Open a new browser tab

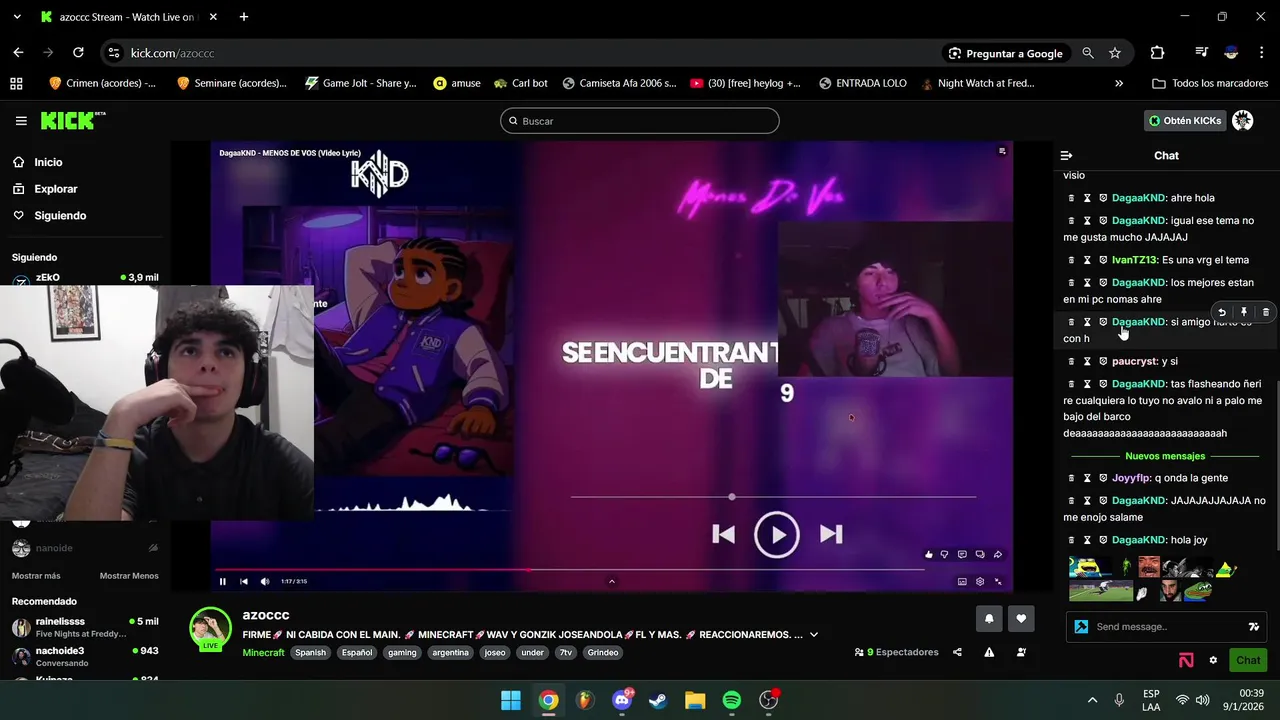[x=244, y=17]
